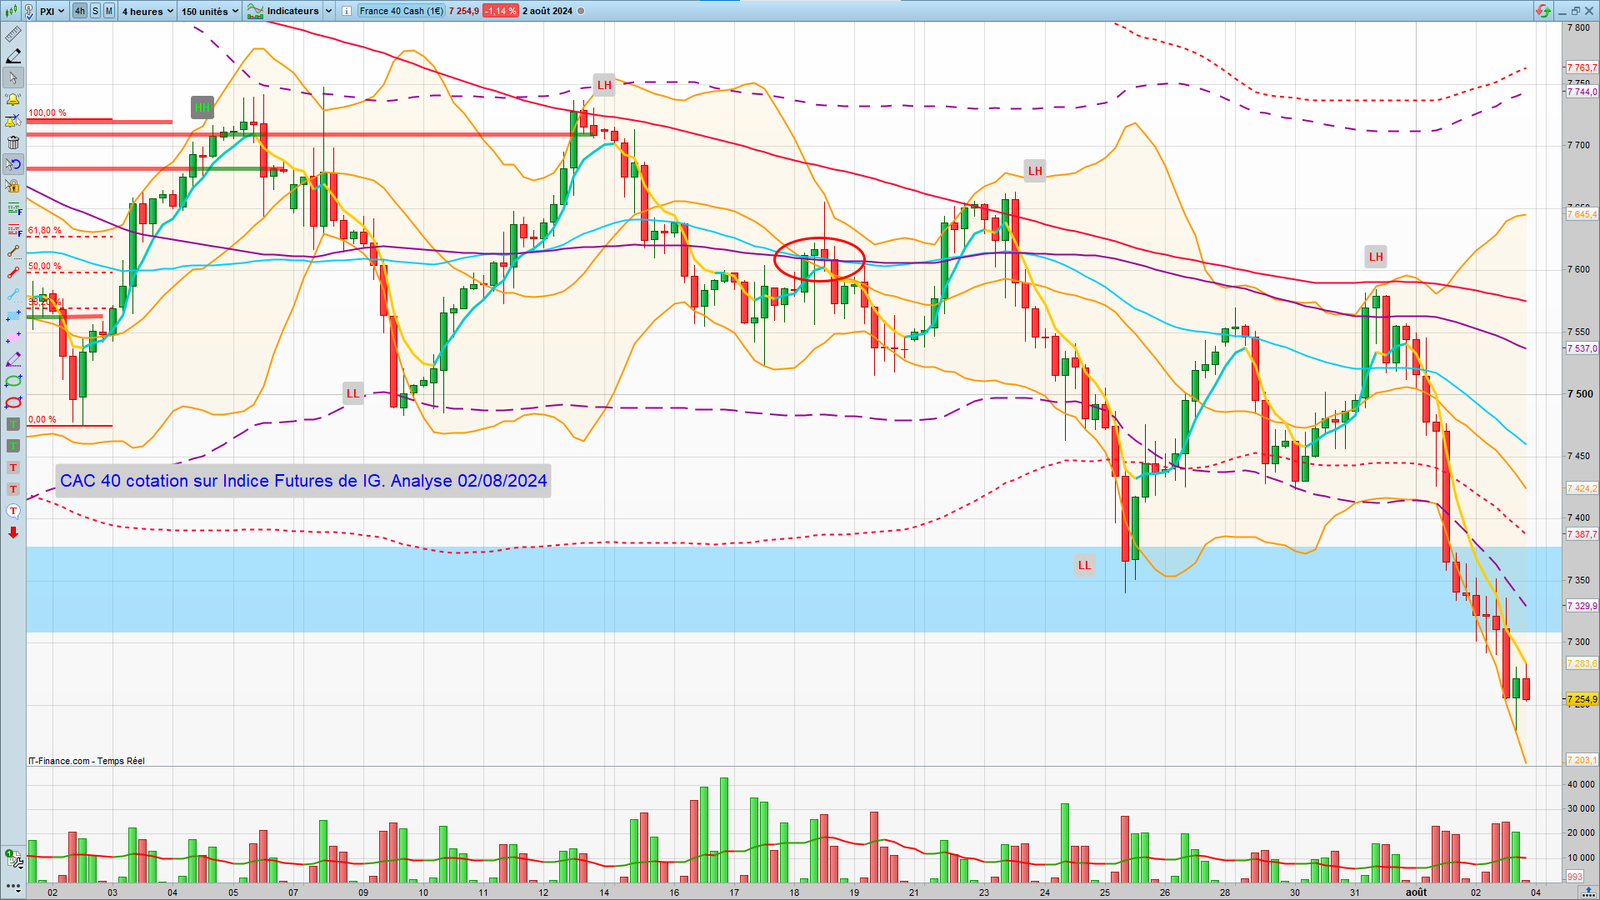Select the black pencil drawing tool

tap(13, 57)
